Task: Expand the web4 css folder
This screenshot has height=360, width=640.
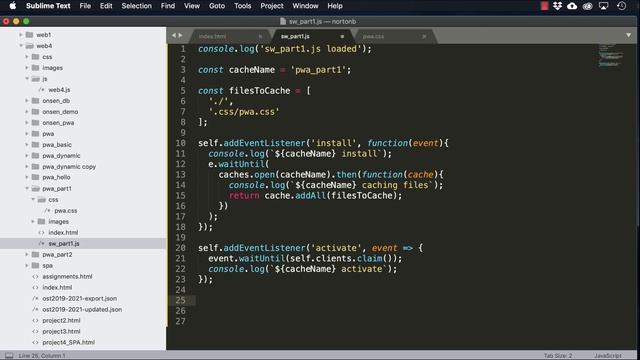Action: pyautogui.click(x=27, y=57)
